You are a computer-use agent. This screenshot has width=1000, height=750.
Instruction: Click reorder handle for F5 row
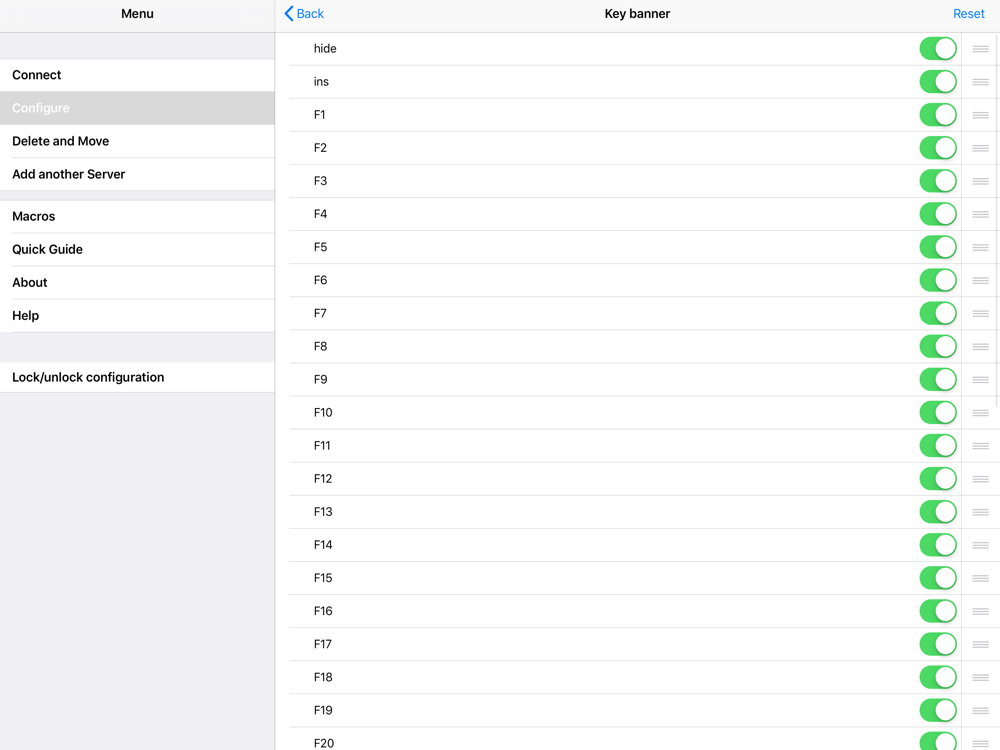click(980, 247)
